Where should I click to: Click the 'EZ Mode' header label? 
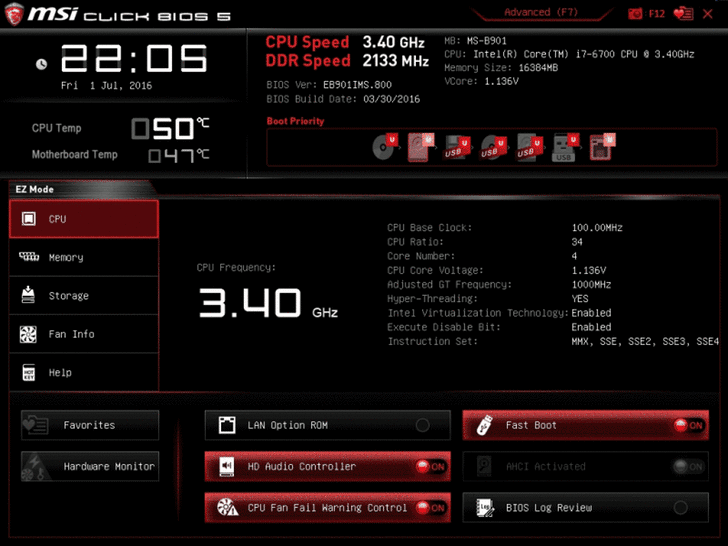[34, 189]
